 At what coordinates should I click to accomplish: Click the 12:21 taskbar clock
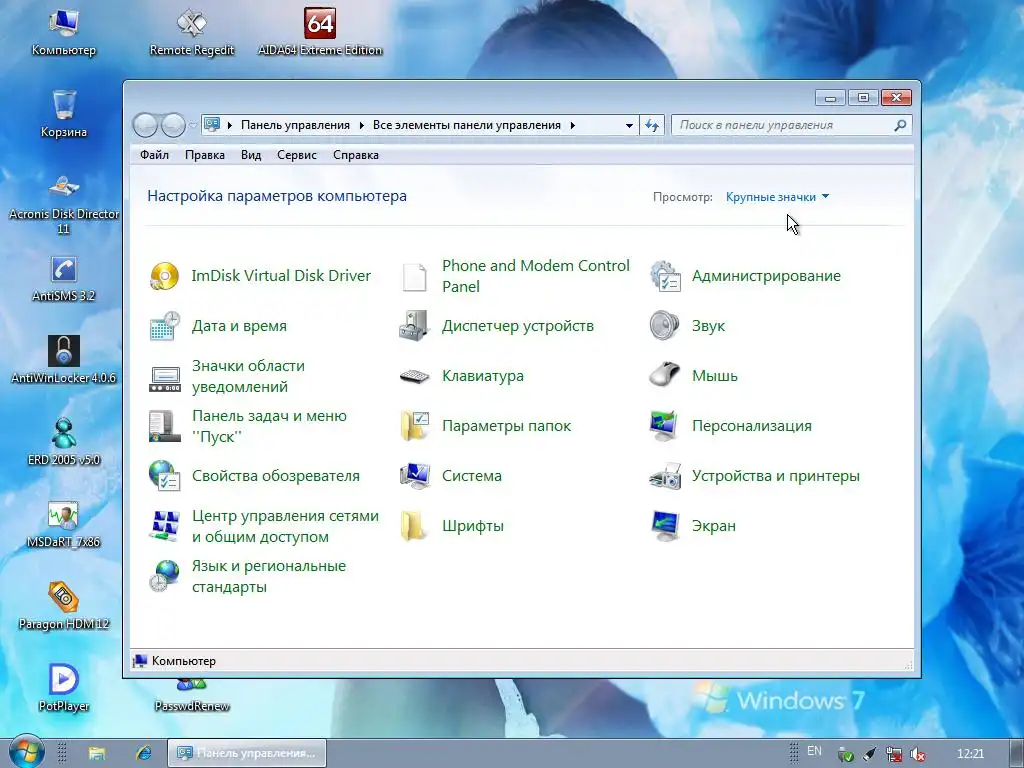970,754
